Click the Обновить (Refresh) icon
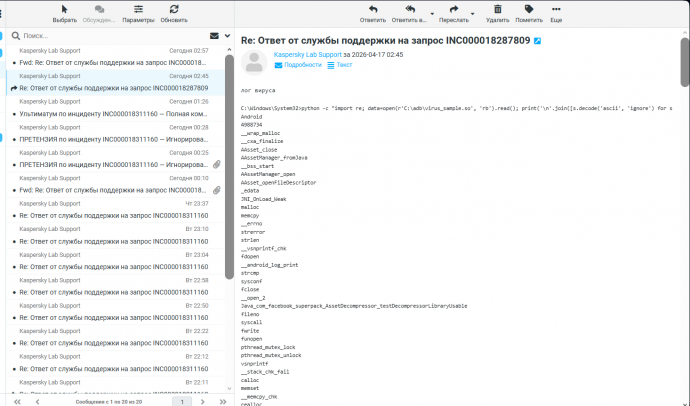The width and height of the screenshot is (690, 406). pos(173,9)
